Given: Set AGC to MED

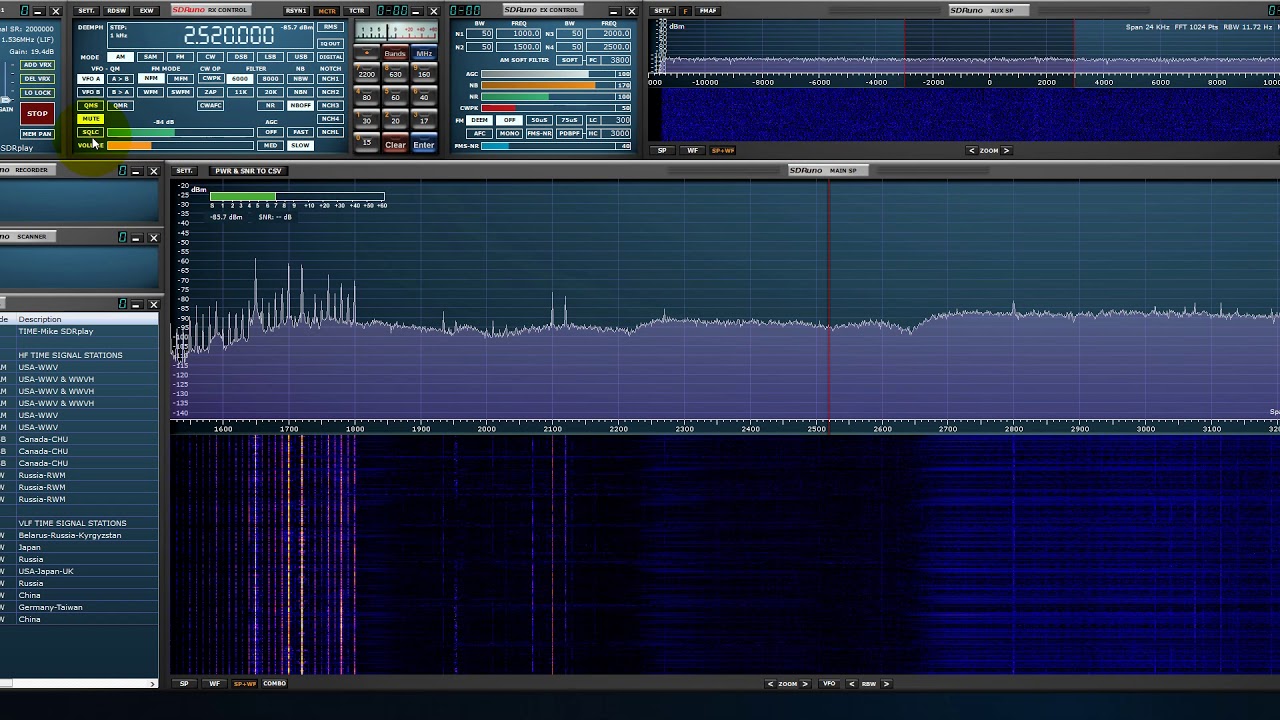Looking at the screenshot, I should pos(270,145).
